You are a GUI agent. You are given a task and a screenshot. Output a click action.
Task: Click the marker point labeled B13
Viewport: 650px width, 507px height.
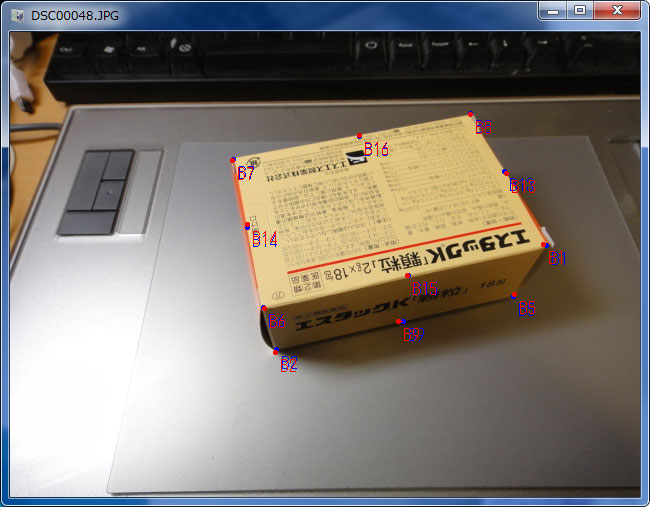pos(505,172)
